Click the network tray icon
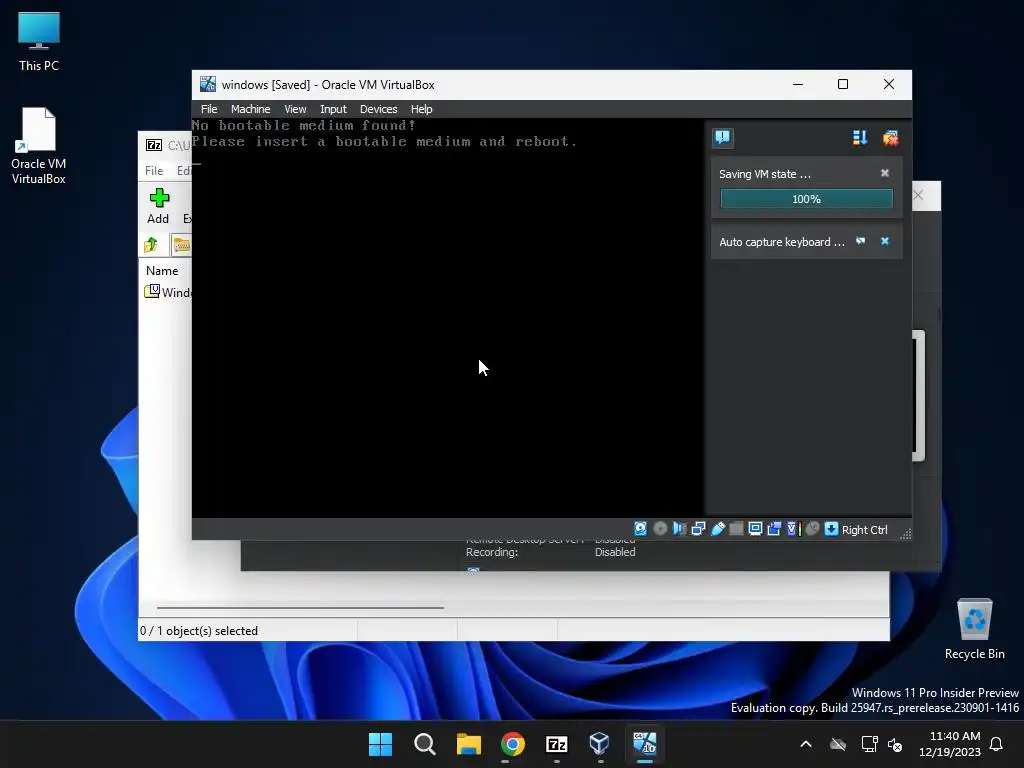Image resolution: width=1024 pixels, height=768 pixels. 869,744
